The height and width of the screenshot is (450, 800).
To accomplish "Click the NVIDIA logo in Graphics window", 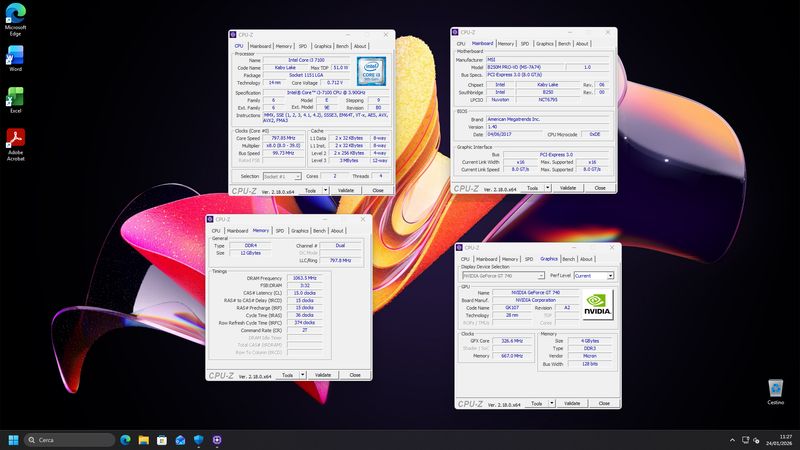I will coord(597,305).
